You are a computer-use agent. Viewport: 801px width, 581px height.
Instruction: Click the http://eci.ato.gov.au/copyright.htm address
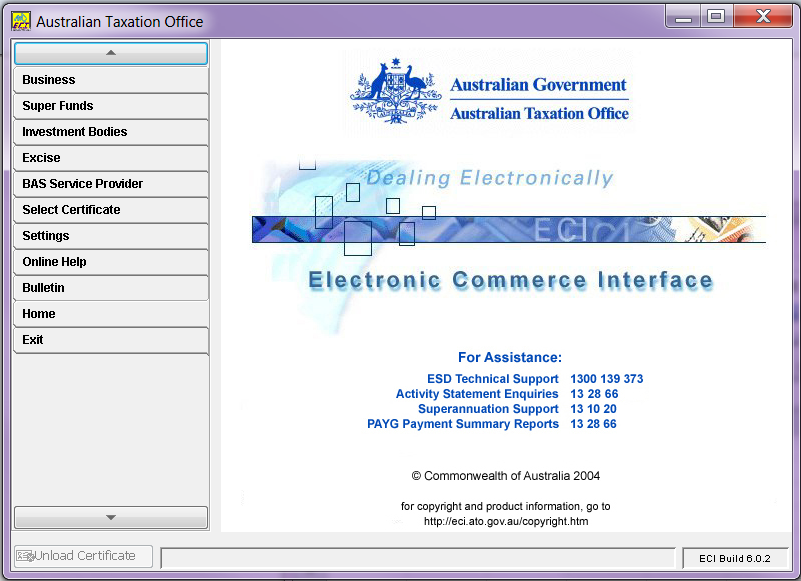tap(506, 521)
